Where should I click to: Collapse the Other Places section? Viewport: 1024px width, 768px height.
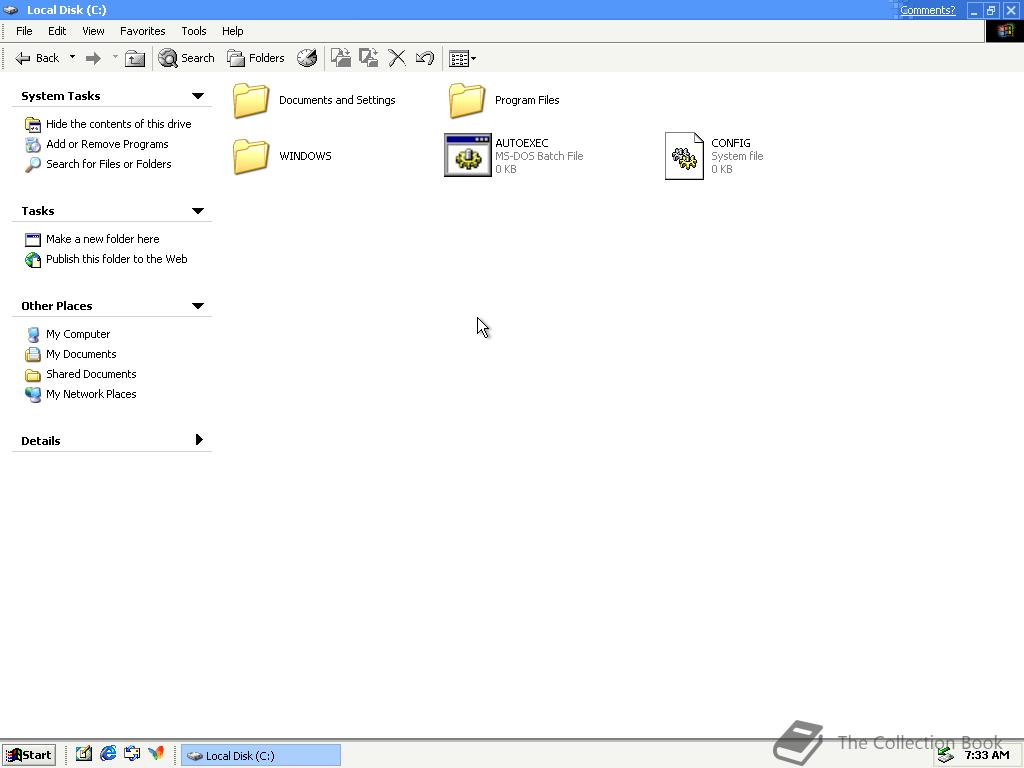pyautogui.click(x=198, y=306)
